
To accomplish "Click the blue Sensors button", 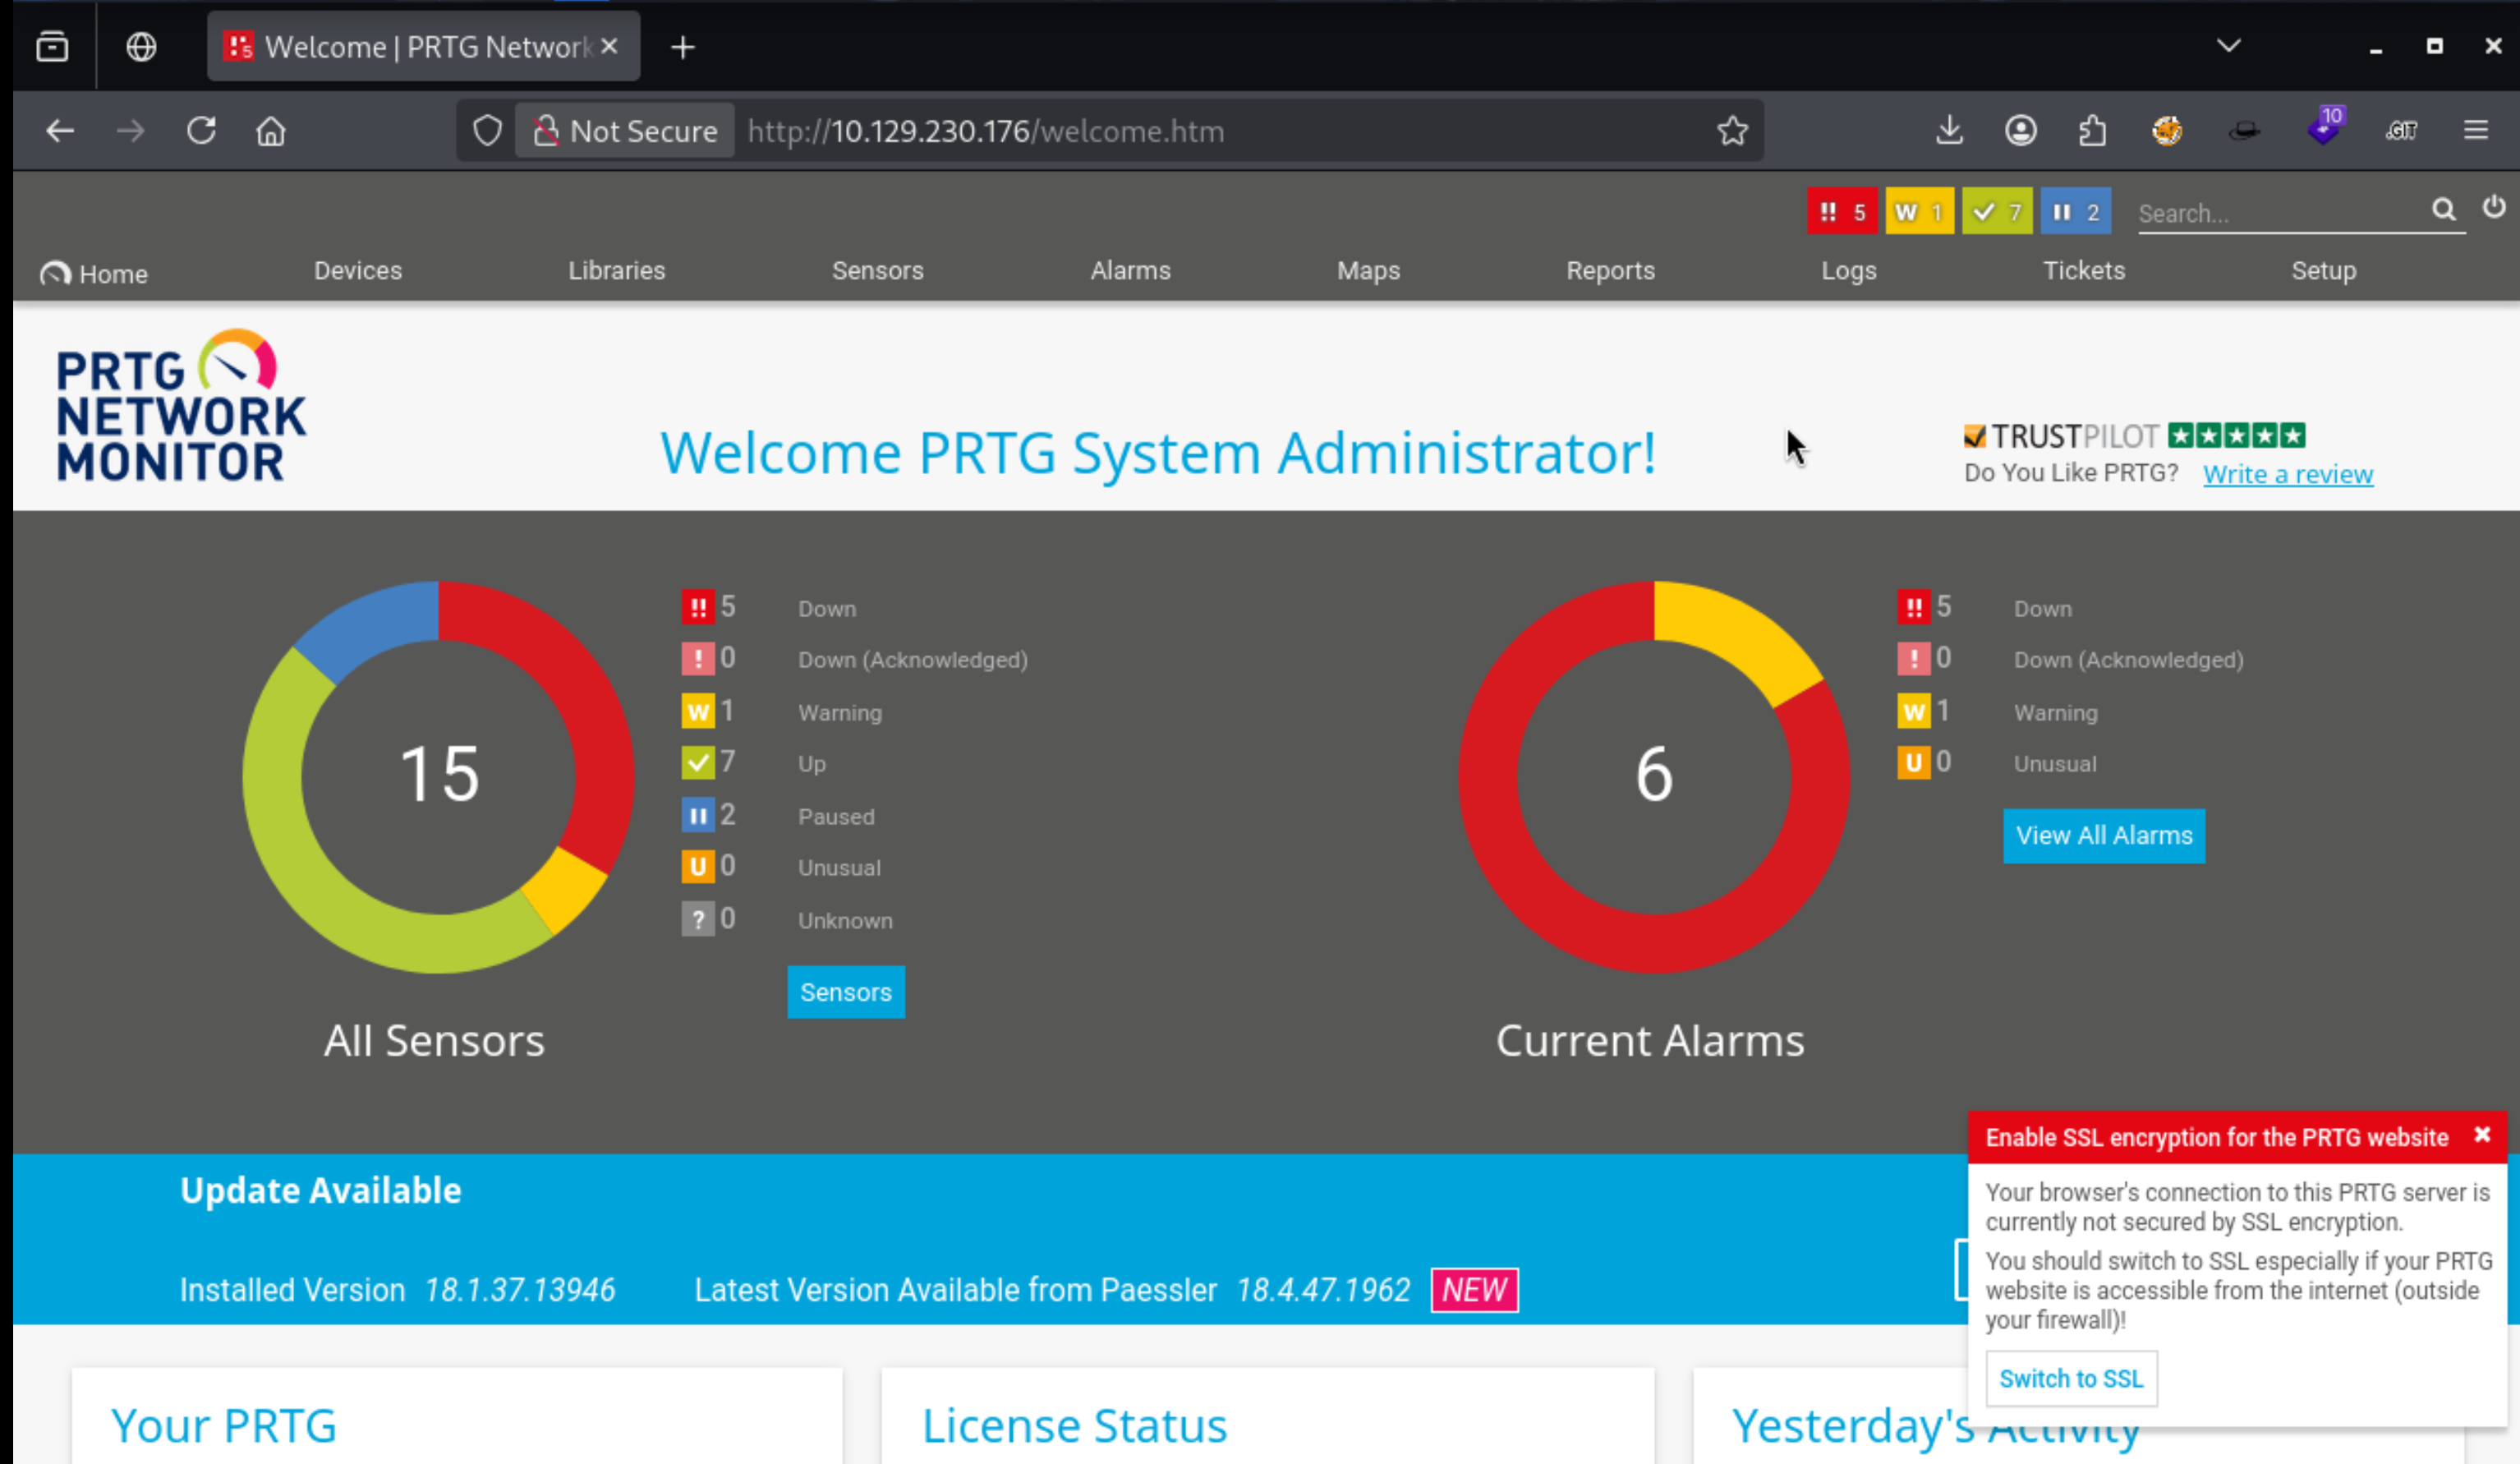I will [845, 992].
